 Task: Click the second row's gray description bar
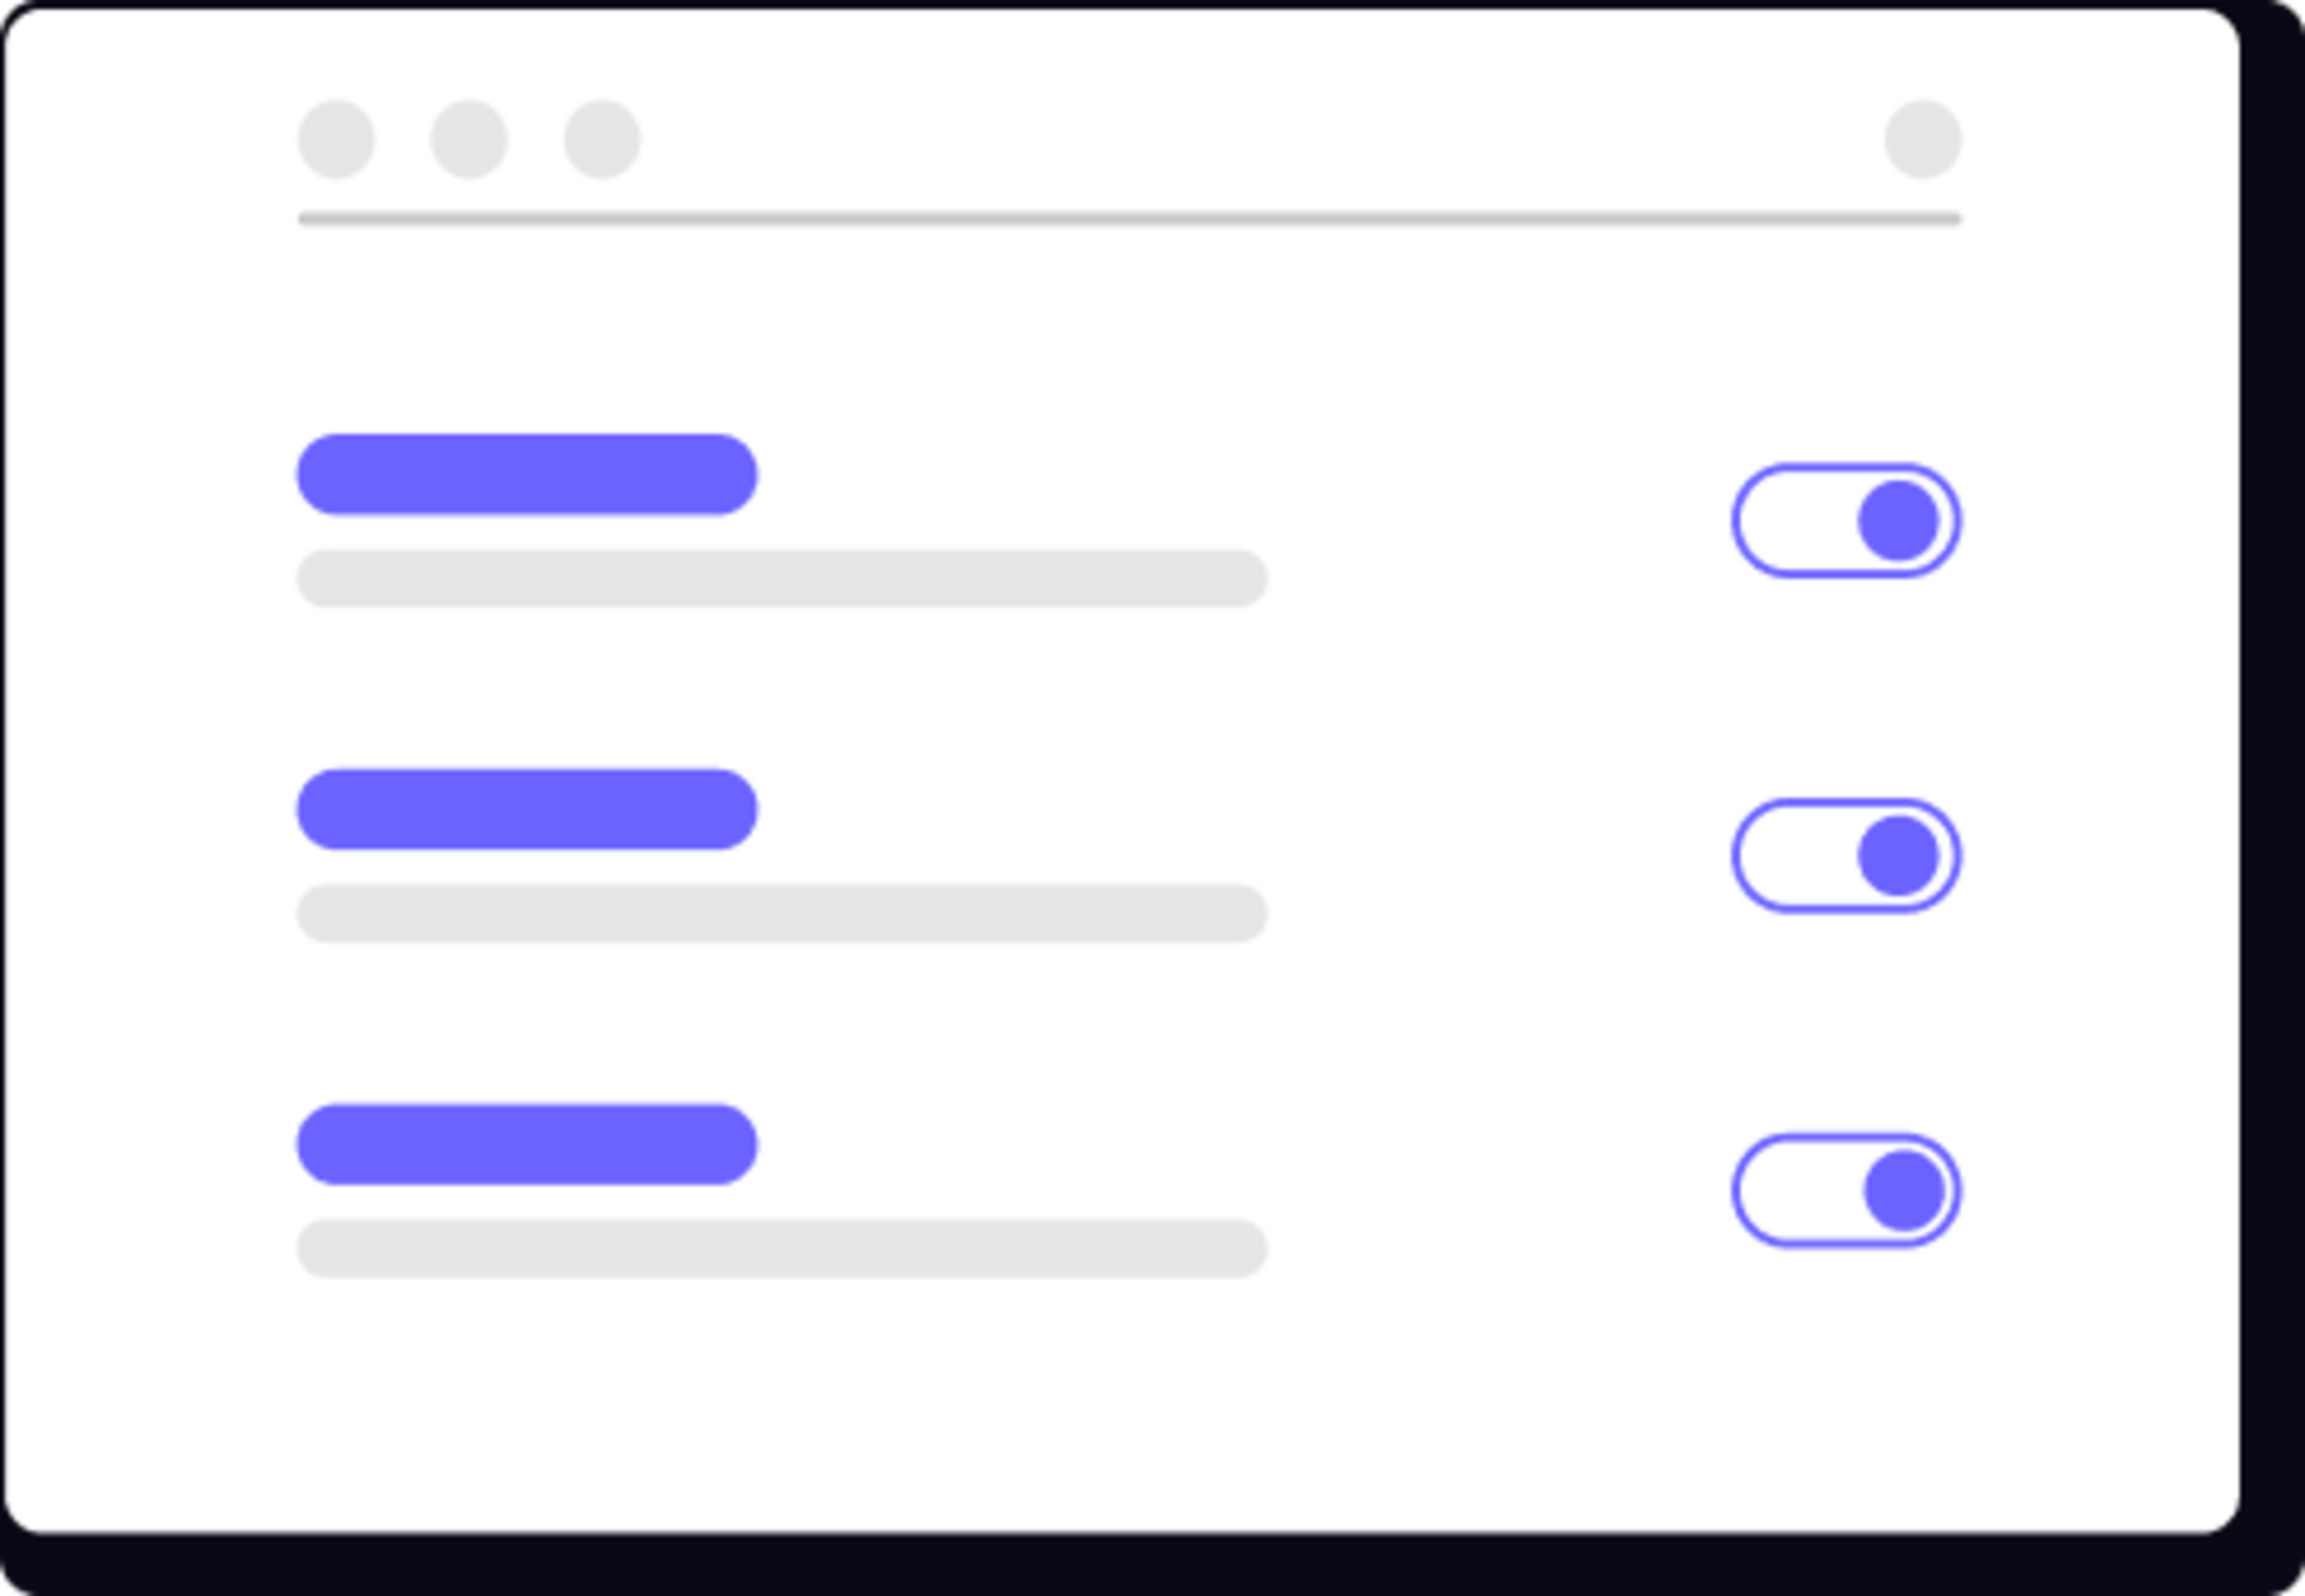(x=782, y=913)
